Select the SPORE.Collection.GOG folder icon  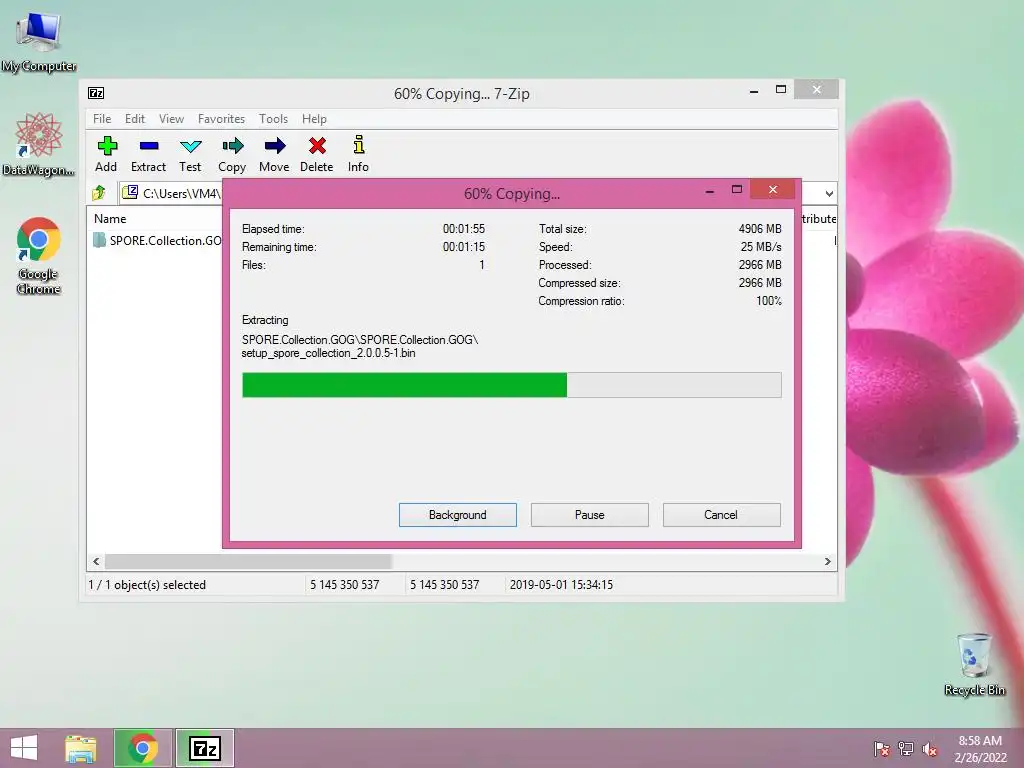click(99, 240)
